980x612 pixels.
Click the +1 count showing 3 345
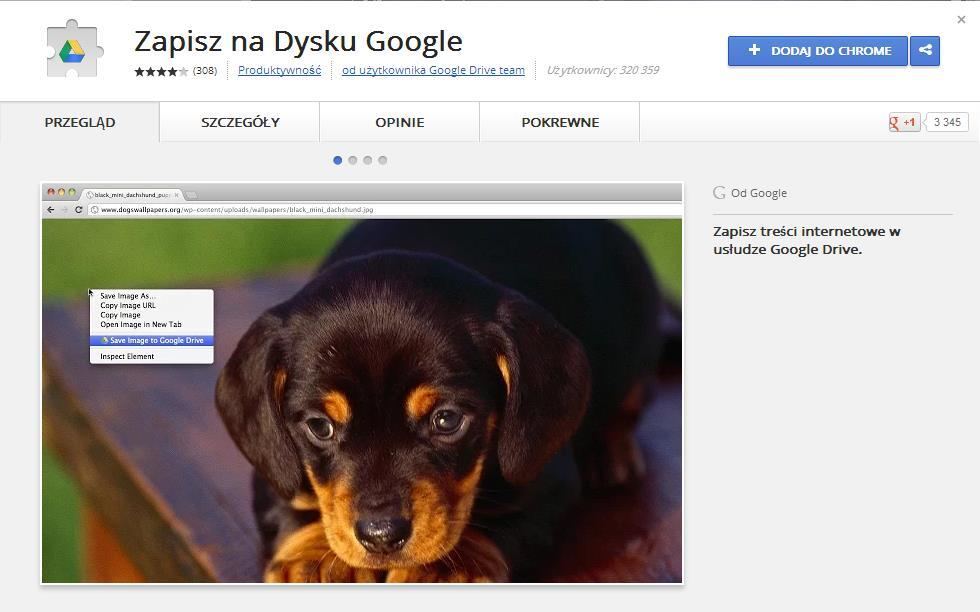pos(946,122)
